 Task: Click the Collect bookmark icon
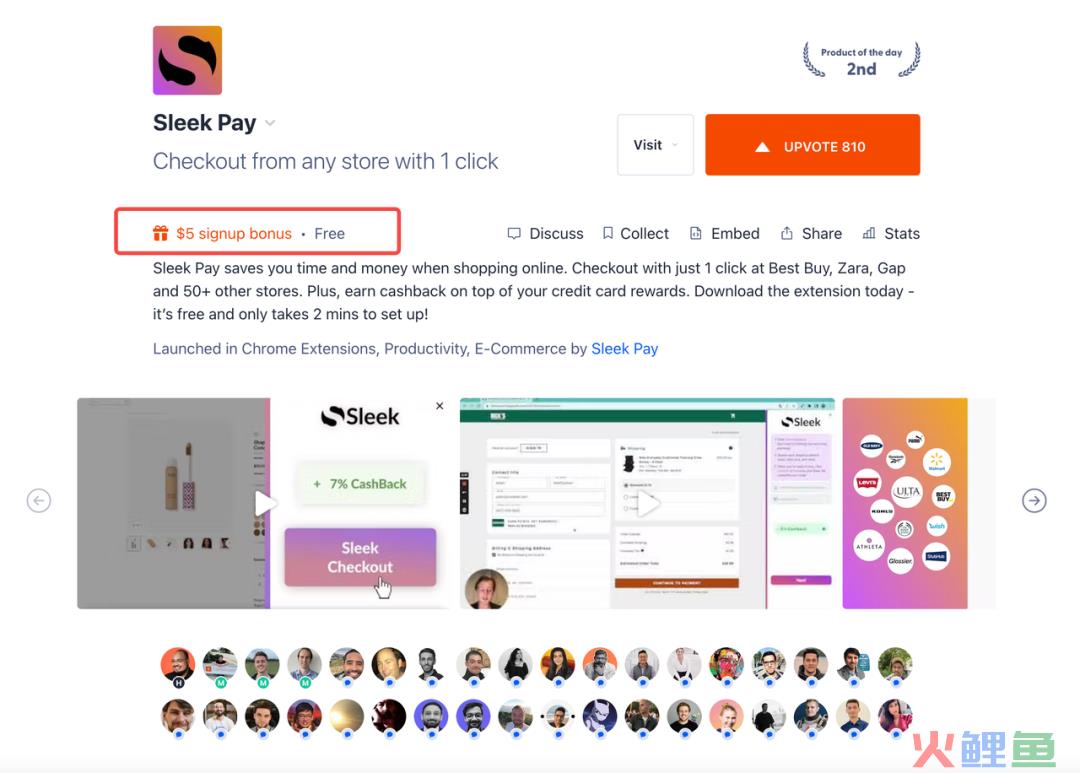[608, 234]
